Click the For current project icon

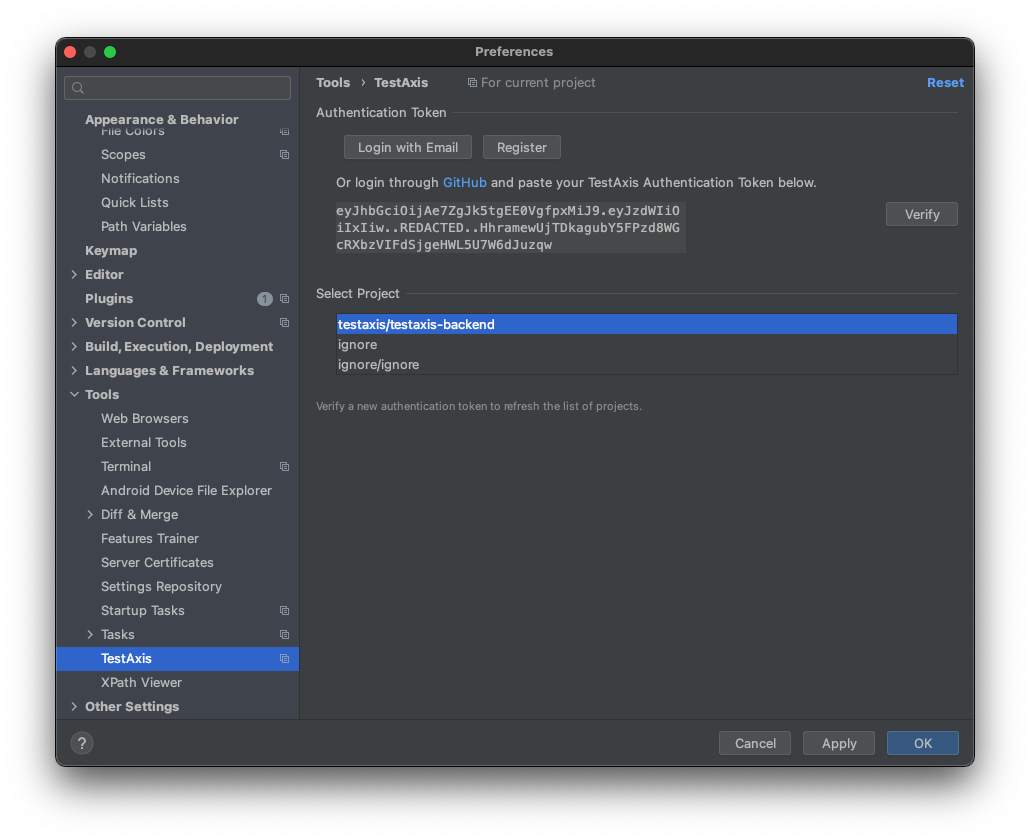pyautogui.click(x=472, y=83)
